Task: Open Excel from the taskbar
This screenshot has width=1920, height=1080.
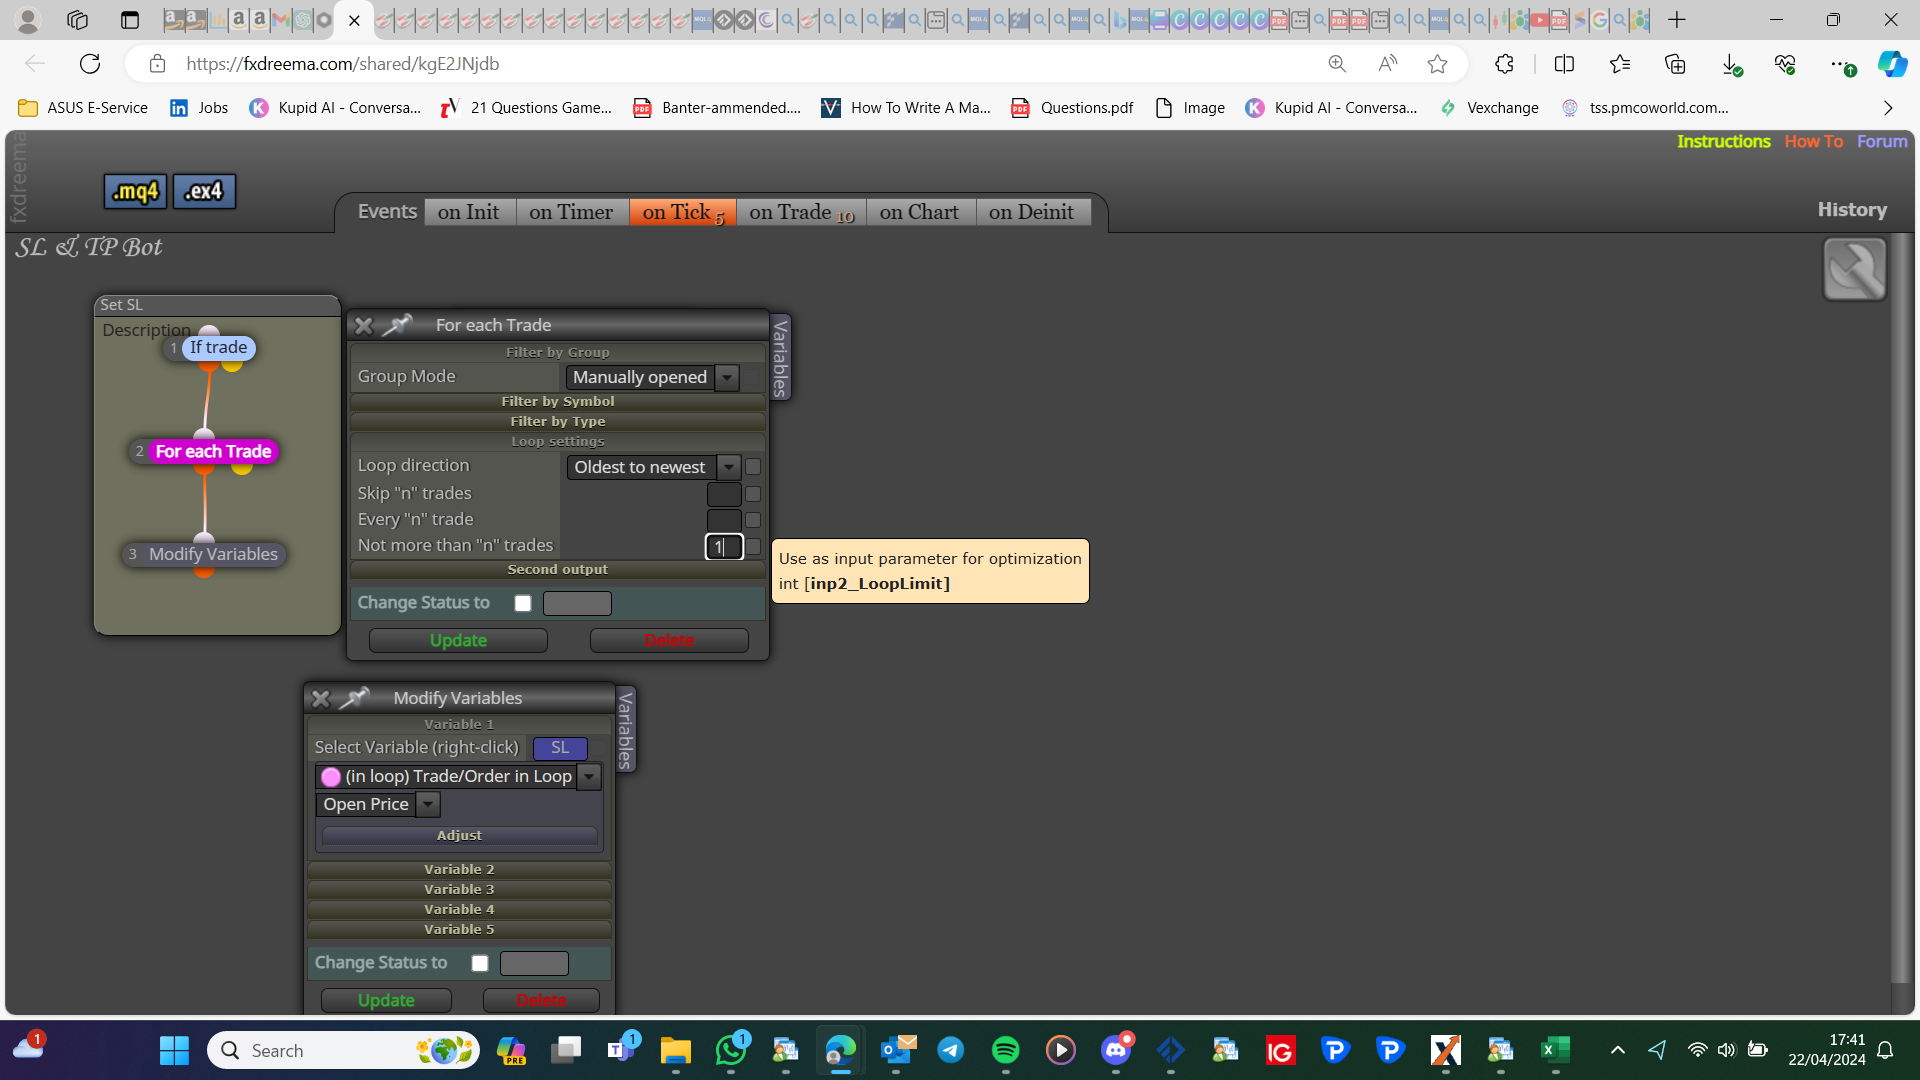Action: (x=1555, y=1050)
